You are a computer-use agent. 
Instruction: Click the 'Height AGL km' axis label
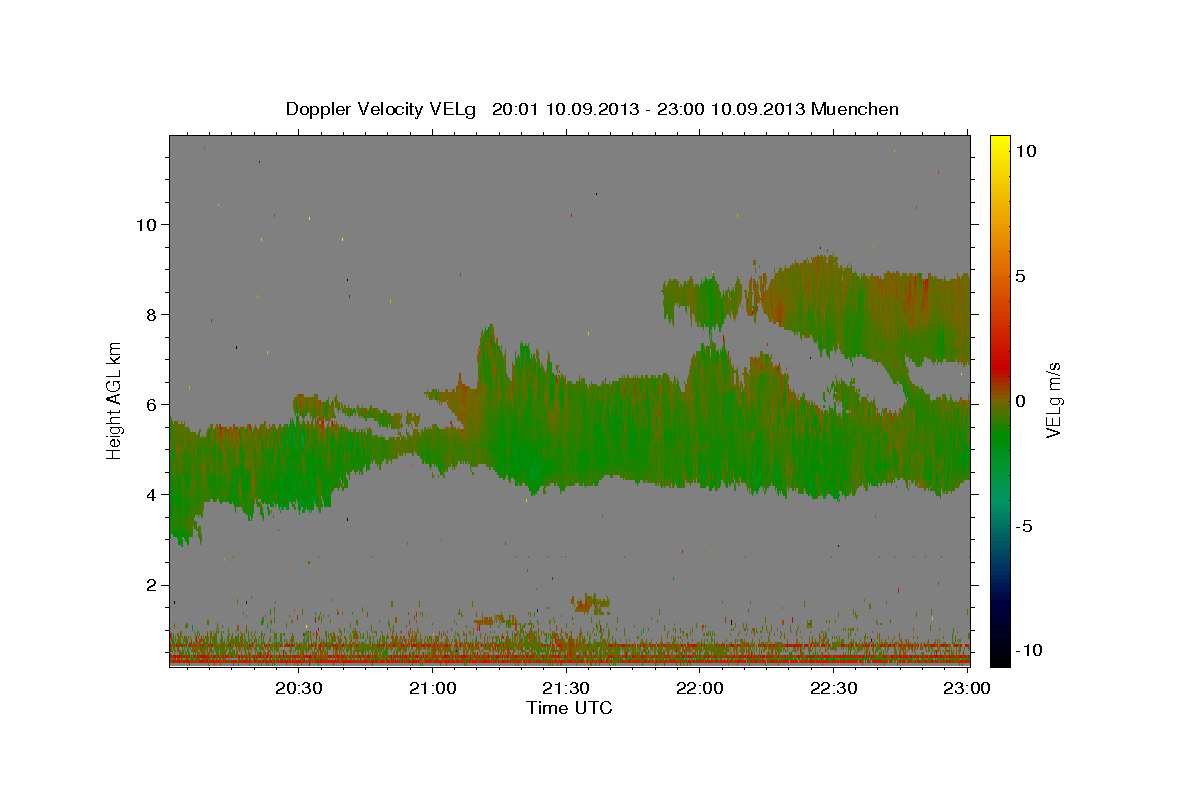[x=115, y=400]
